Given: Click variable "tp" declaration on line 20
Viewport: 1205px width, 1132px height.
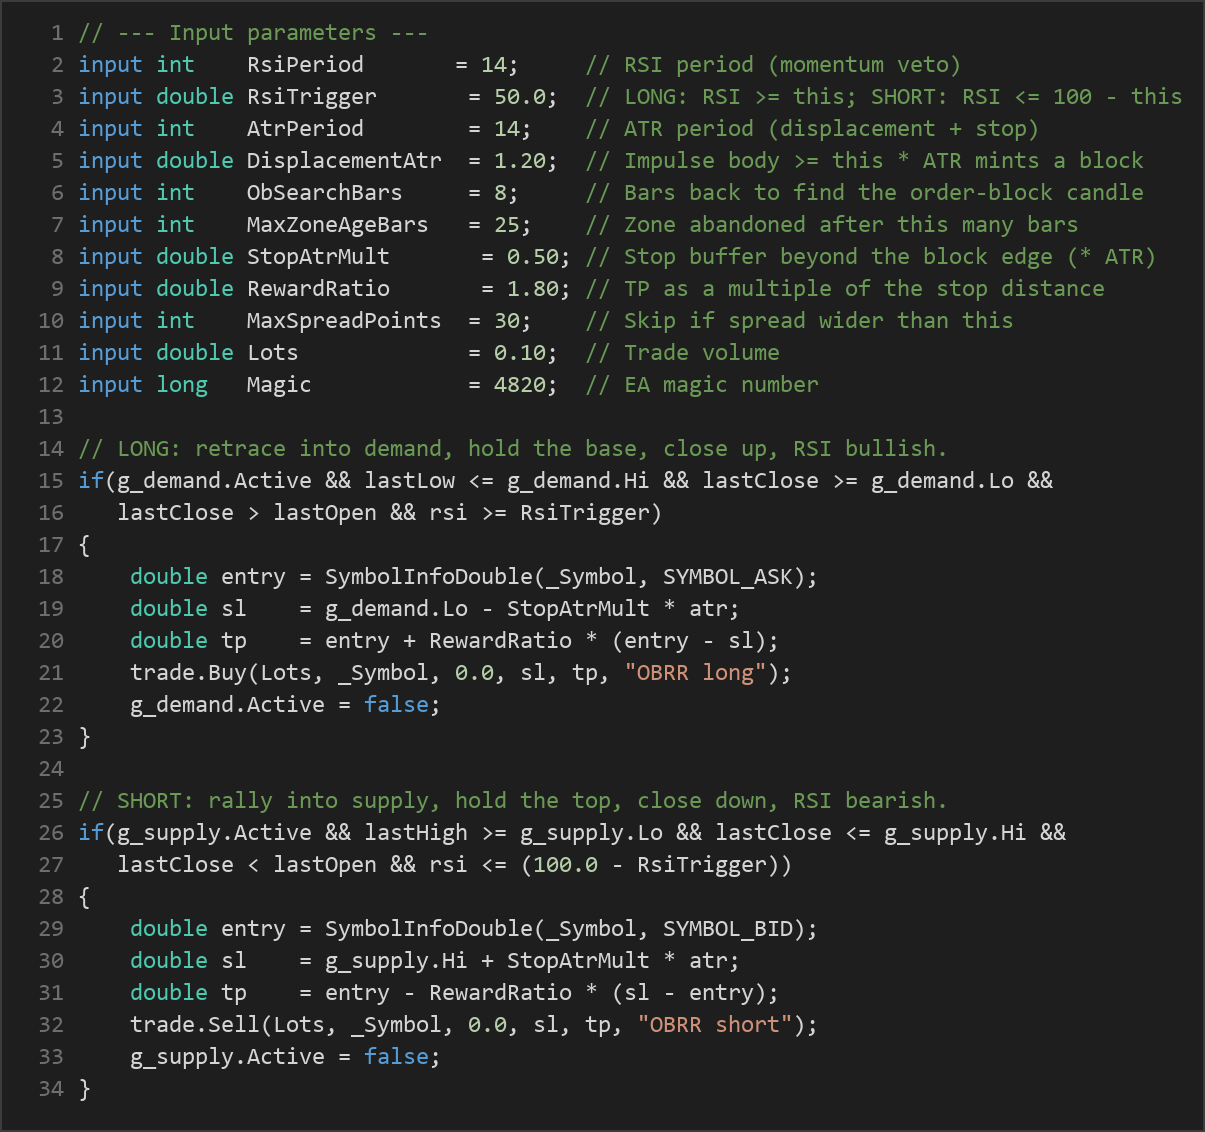Looking at the screenshot, I should [x=234, y=641].
